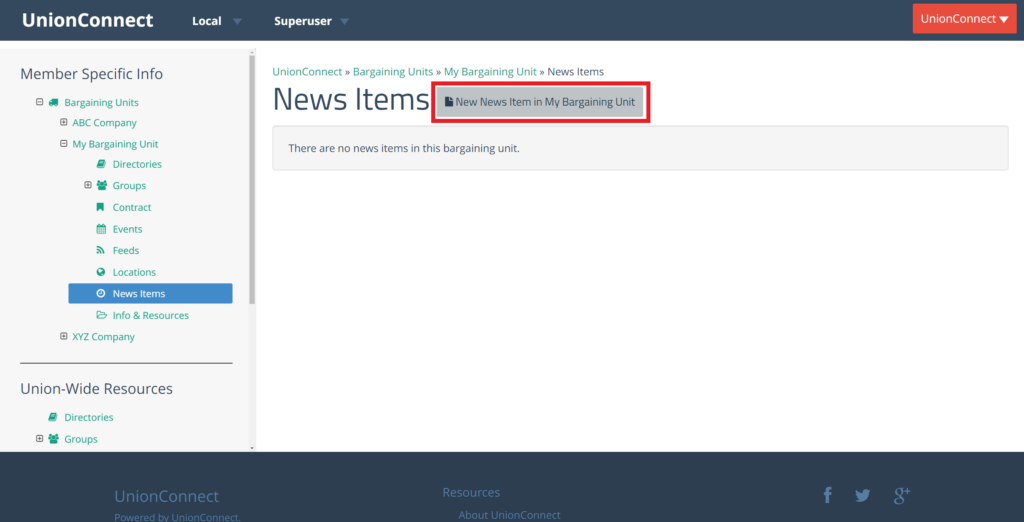Open the Local dropdown menu

[217, 21]
